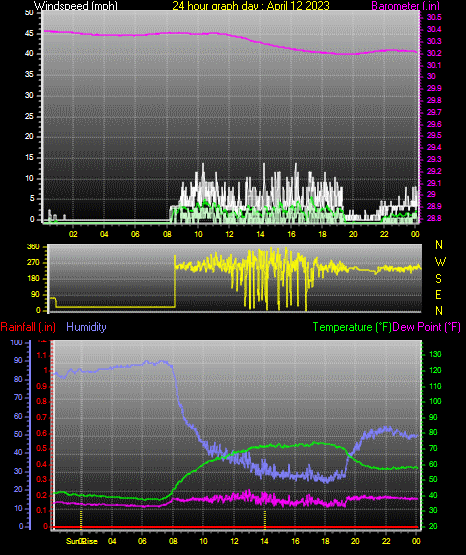Image resolution: width=466 pixels, height=555 pixels.
Task: Click the '24 hour graph day : April 12 2023' title
Action: point(251,6)
